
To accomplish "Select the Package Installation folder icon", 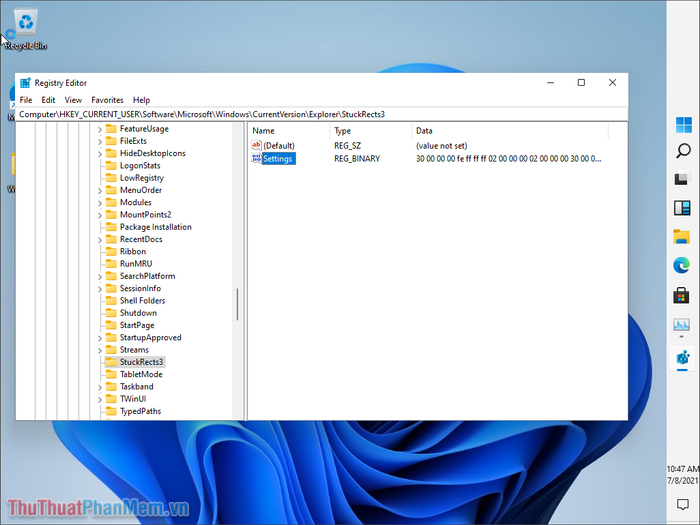I will (x=111, y=227).
